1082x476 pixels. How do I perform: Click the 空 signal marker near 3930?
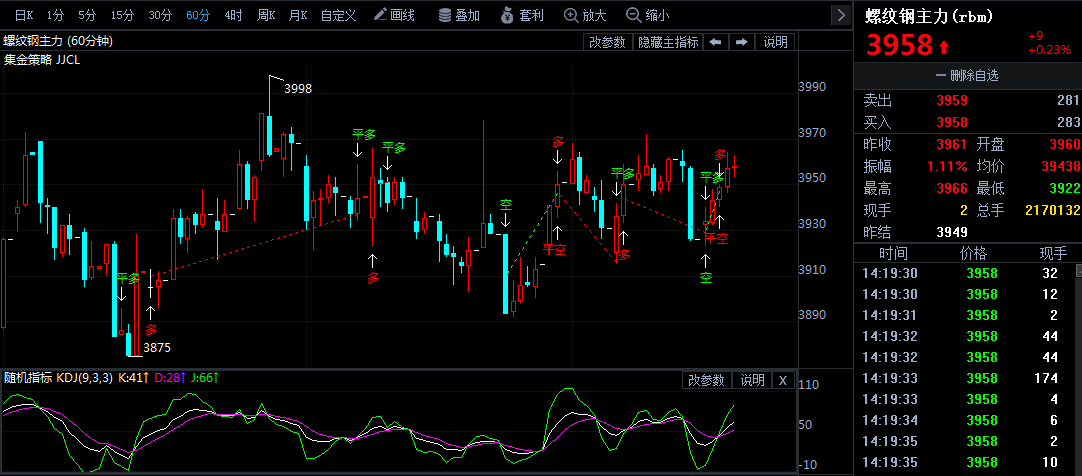click(x=505, y=204)
